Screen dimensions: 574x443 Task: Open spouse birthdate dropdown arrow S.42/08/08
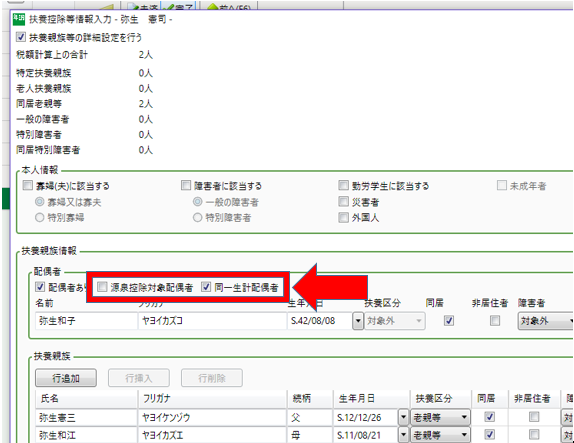pyautogui.click(x=358, y=321)
